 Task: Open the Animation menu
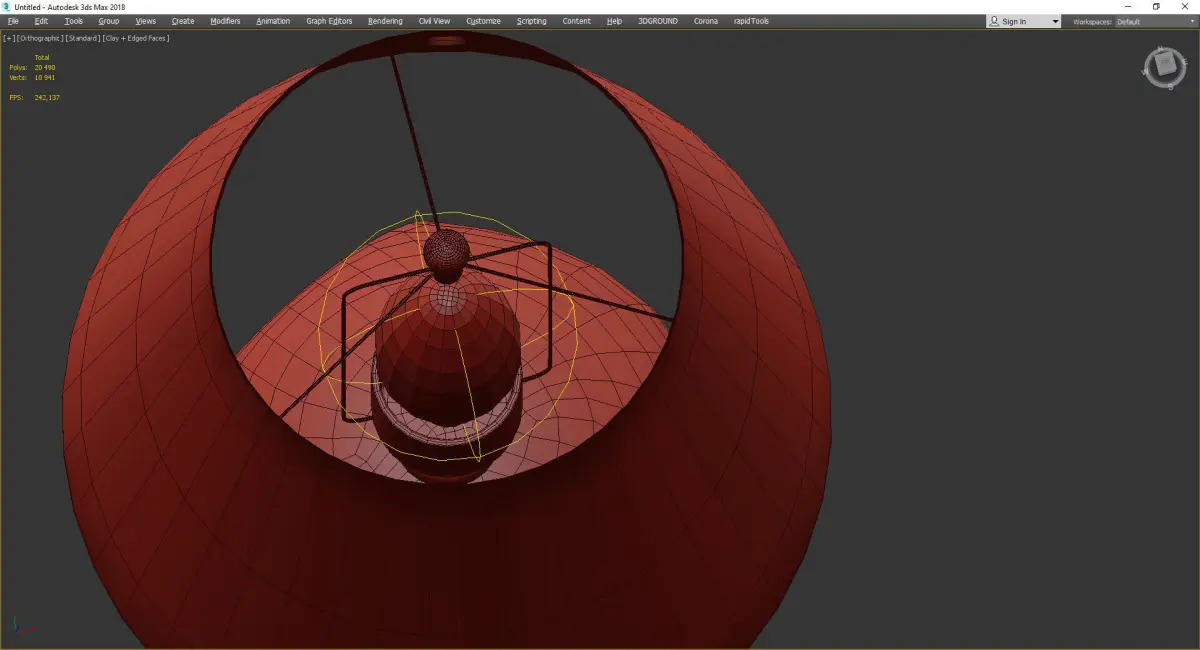pos(273,21)
